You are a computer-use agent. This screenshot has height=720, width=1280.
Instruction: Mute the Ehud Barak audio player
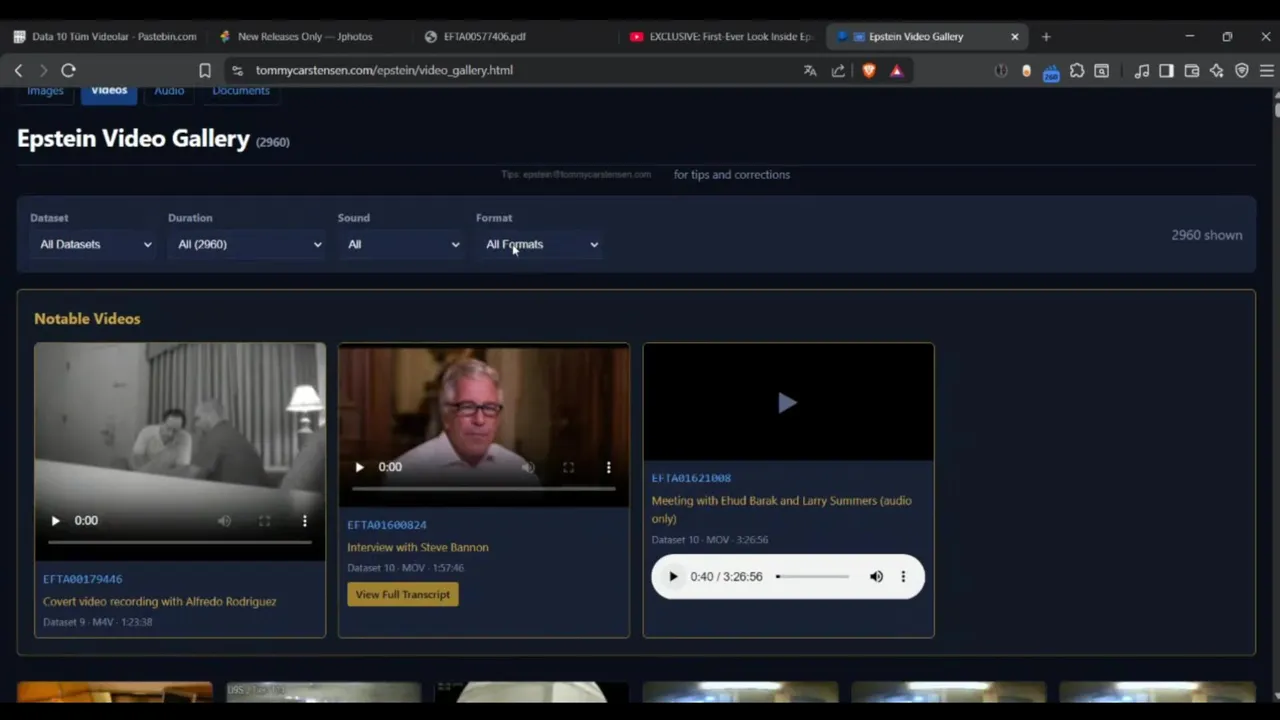coord(876,576)
